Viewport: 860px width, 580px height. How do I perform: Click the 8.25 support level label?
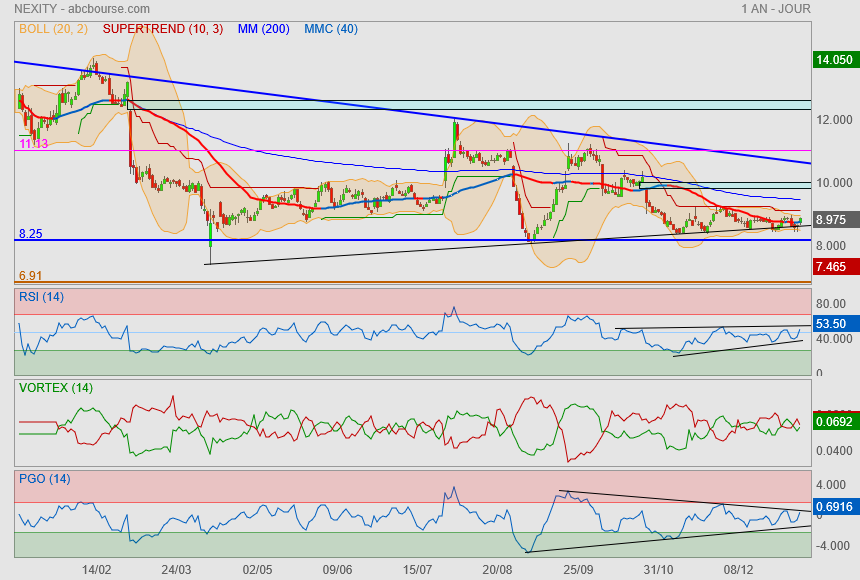[x=30, y=233]
